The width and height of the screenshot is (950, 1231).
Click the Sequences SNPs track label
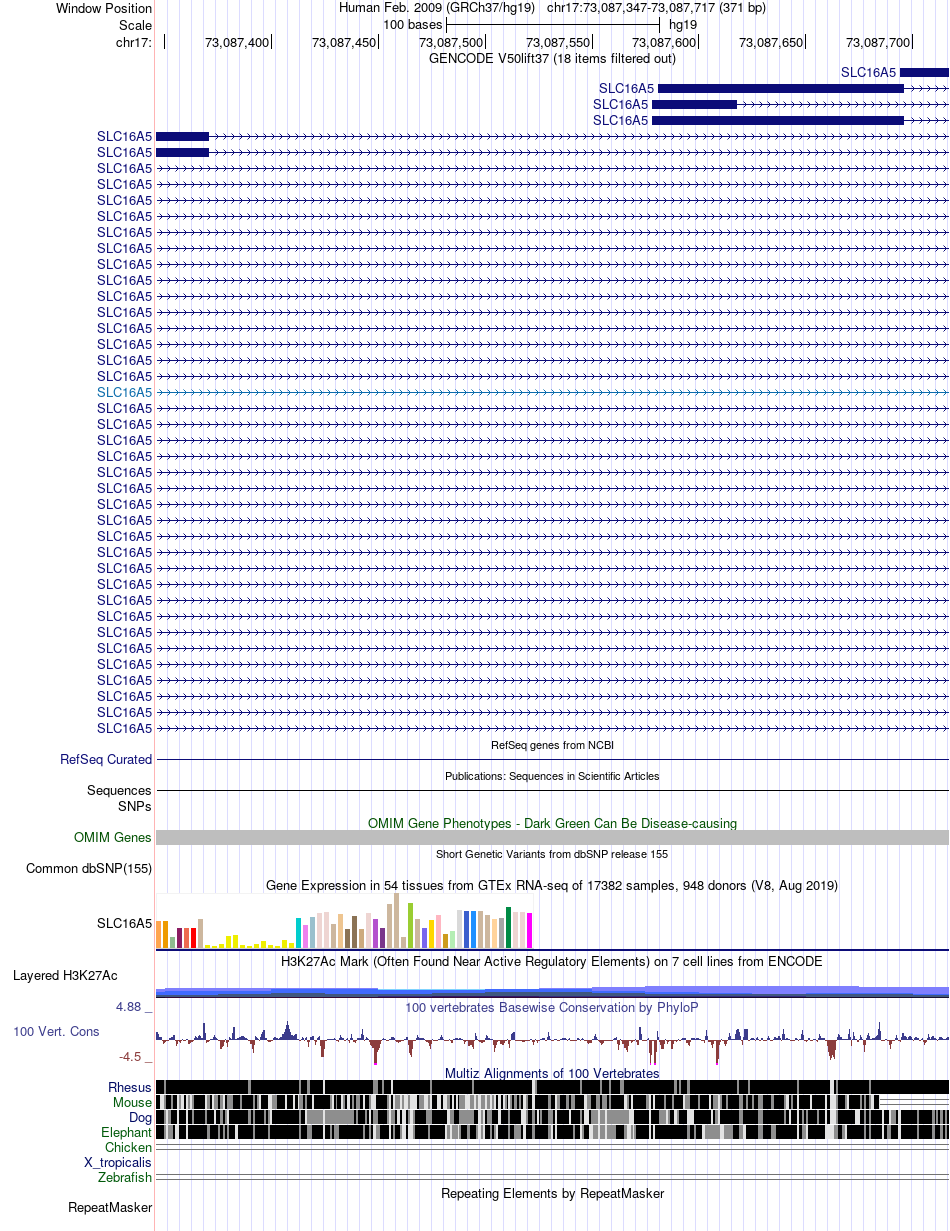tap(119, 797)
